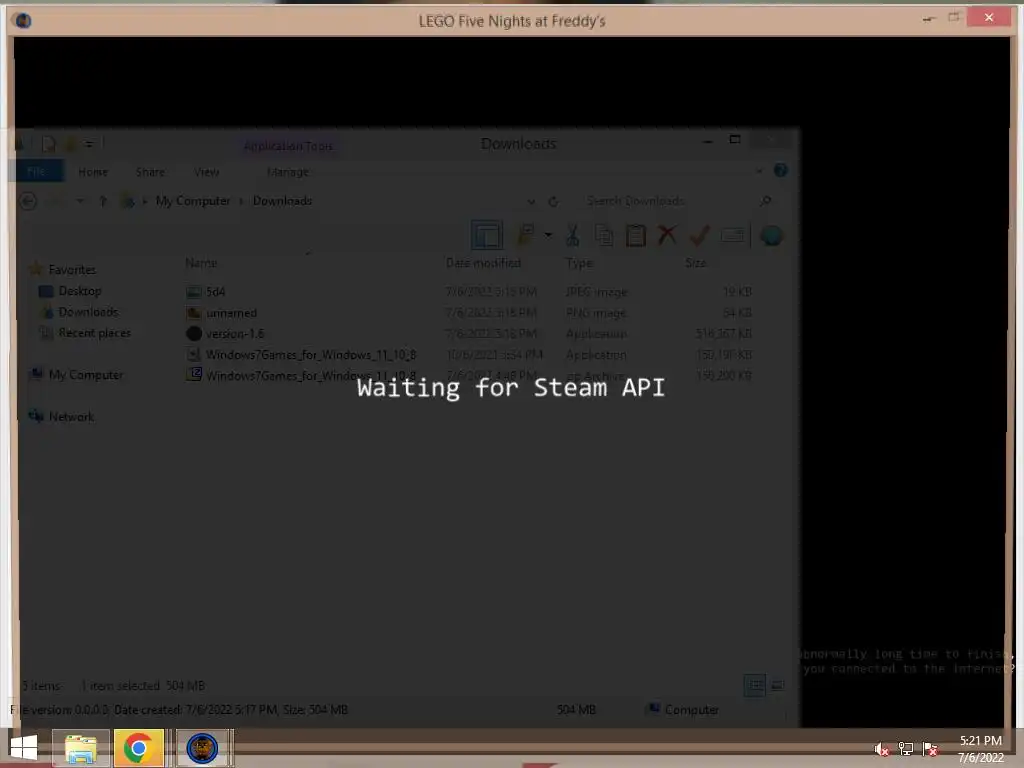Select Desktop in the navigation pane
This screenshot has height=768, width=1024.
80,291
